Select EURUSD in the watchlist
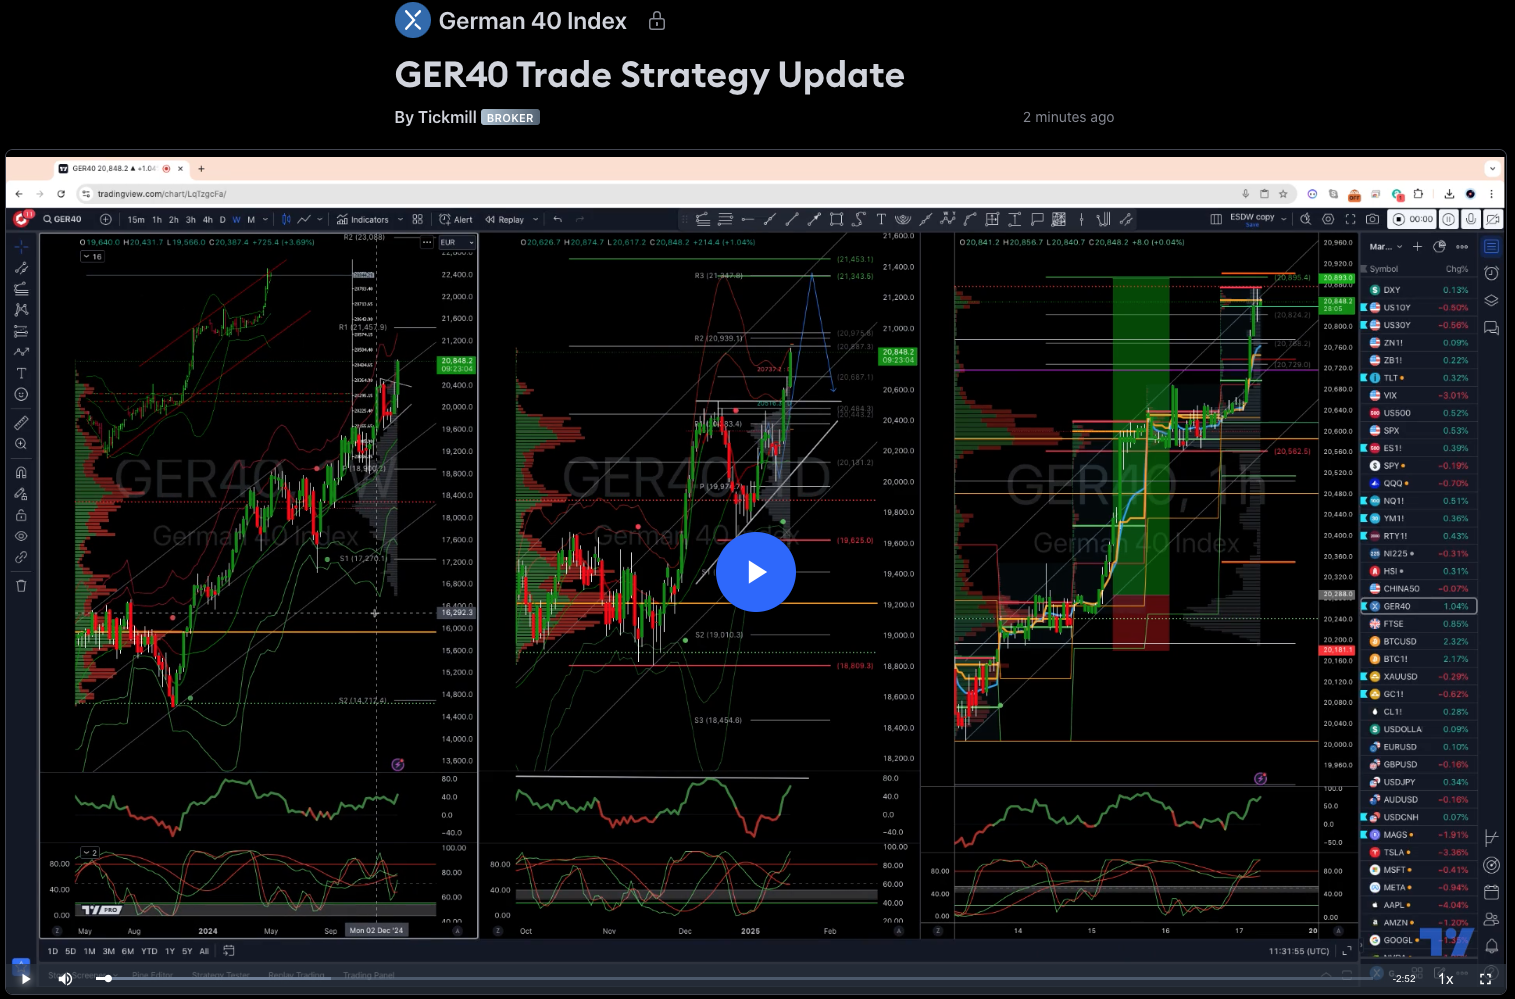The image size is (1515, 999). click(1418, 747)
